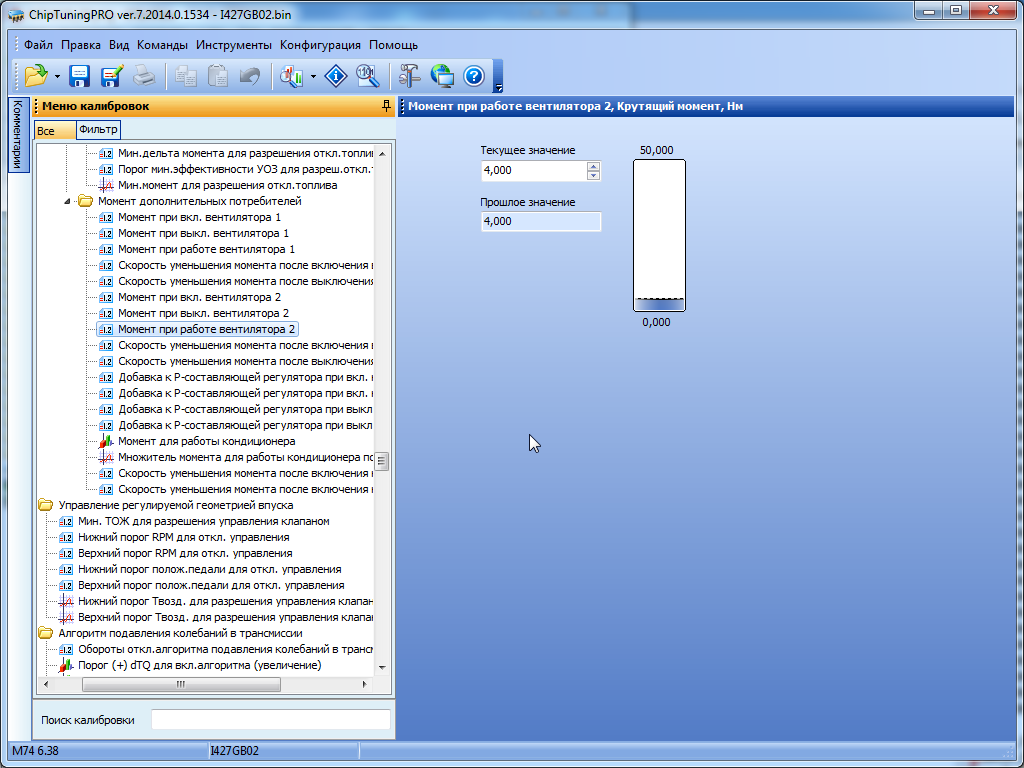Click the blue question mark help icon

474,76
